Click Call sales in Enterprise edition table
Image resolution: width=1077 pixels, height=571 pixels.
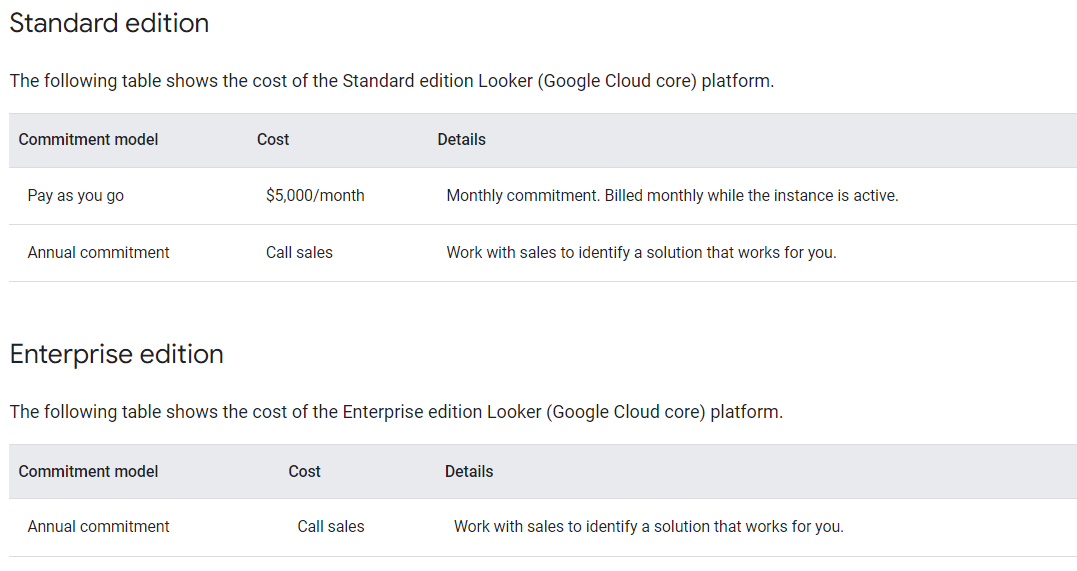tap(331, 527)
